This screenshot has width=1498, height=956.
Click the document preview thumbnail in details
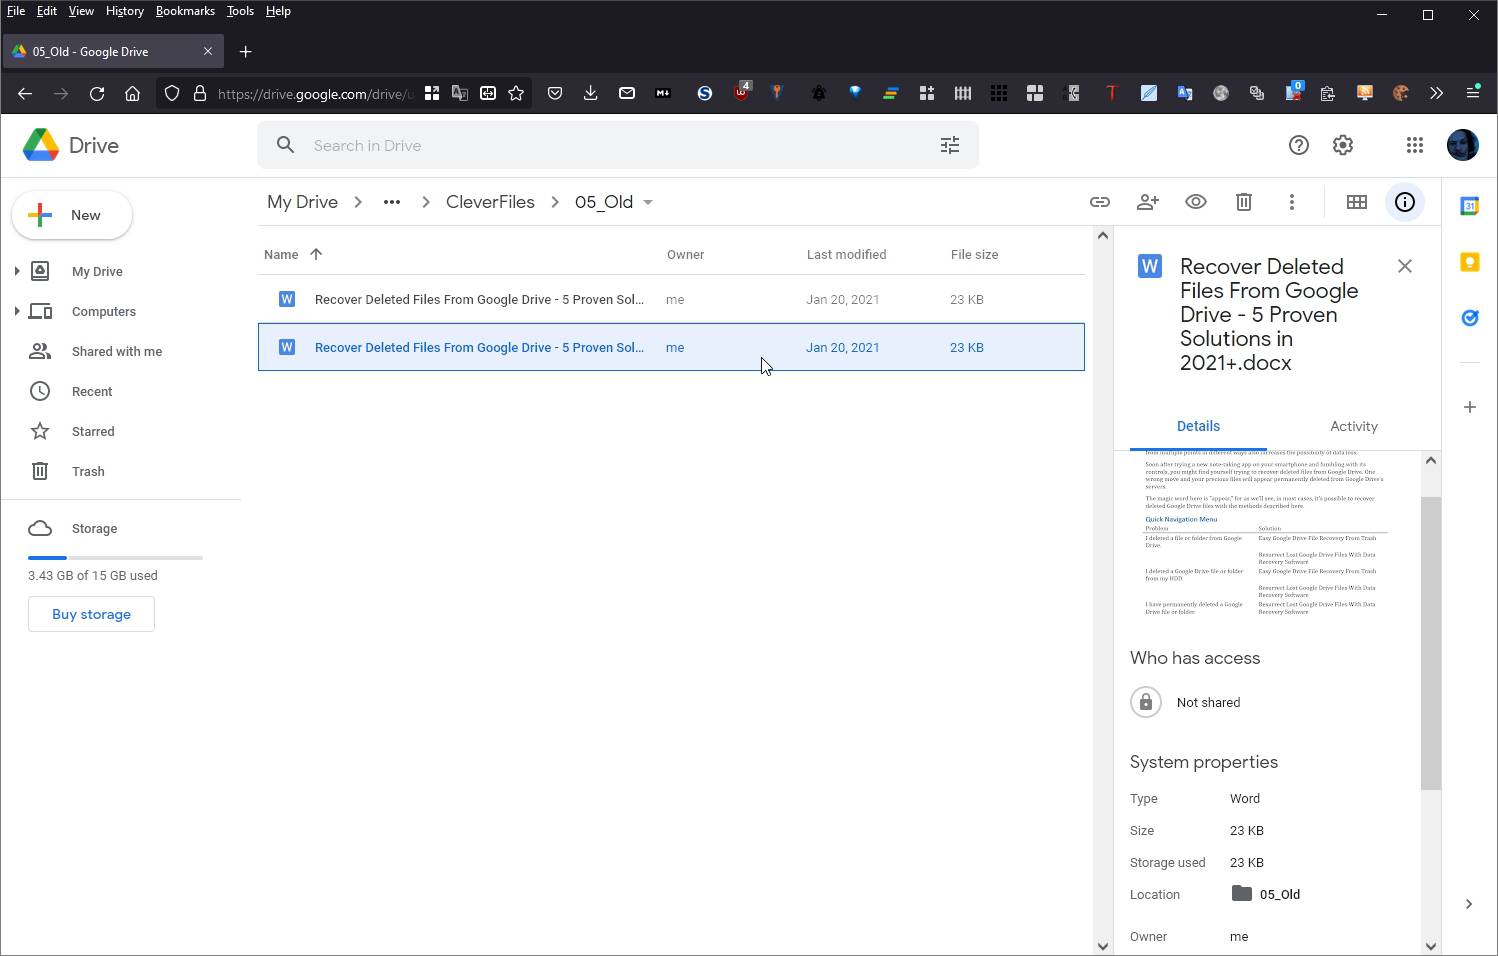1265,535
